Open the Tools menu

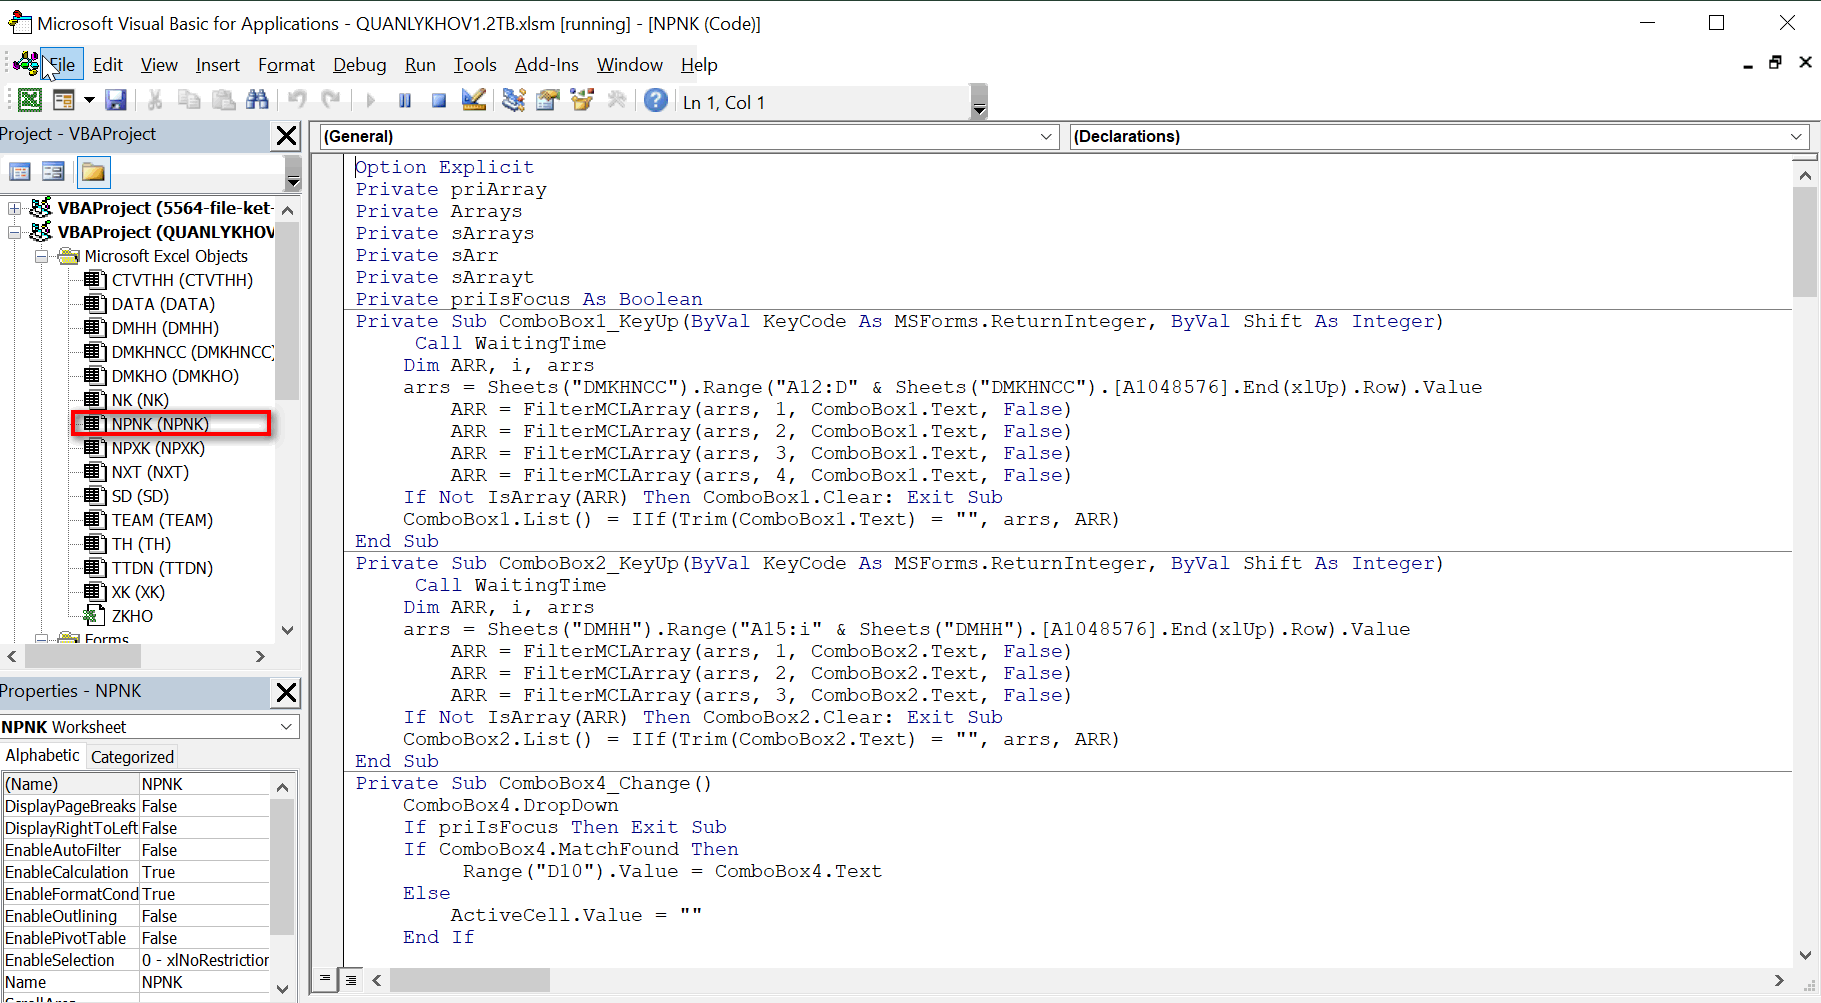pos(475,65)
